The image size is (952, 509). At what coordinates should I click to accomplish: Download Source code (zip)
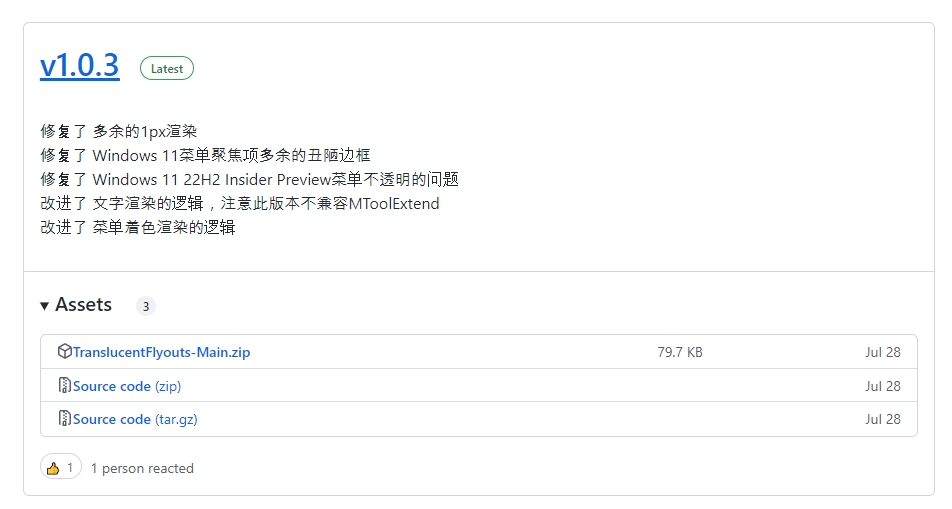[x=127, y=386]
